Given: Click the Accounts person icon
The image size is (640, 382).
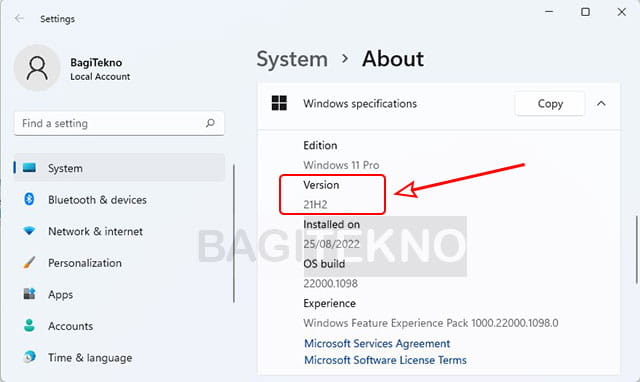Looking at the screenshot, I should click(x=29, y=325).
